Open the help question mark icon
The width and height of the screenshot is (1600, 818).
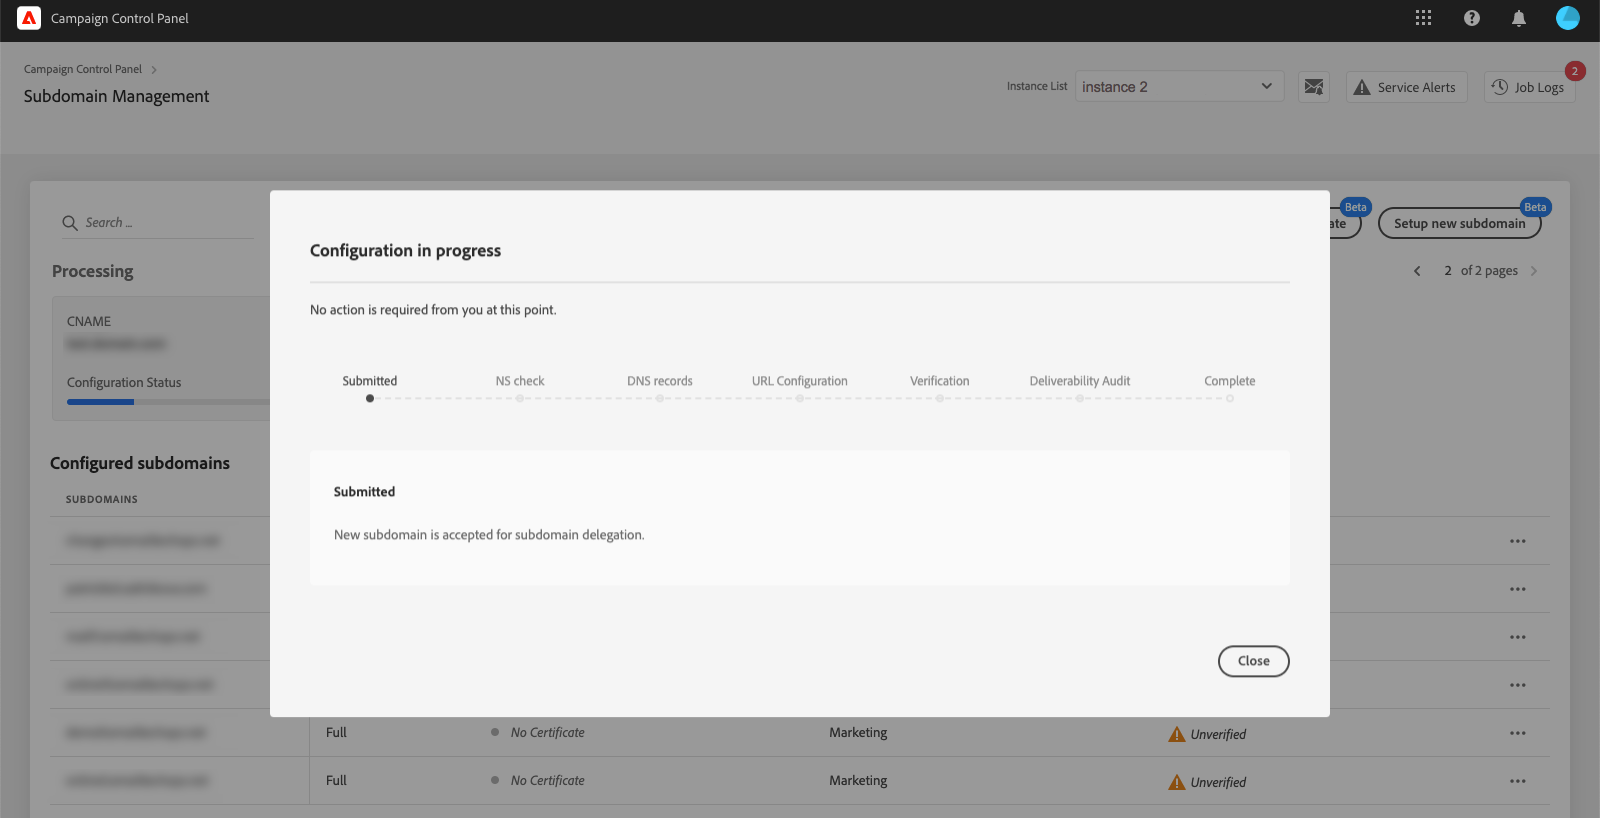1471,18
